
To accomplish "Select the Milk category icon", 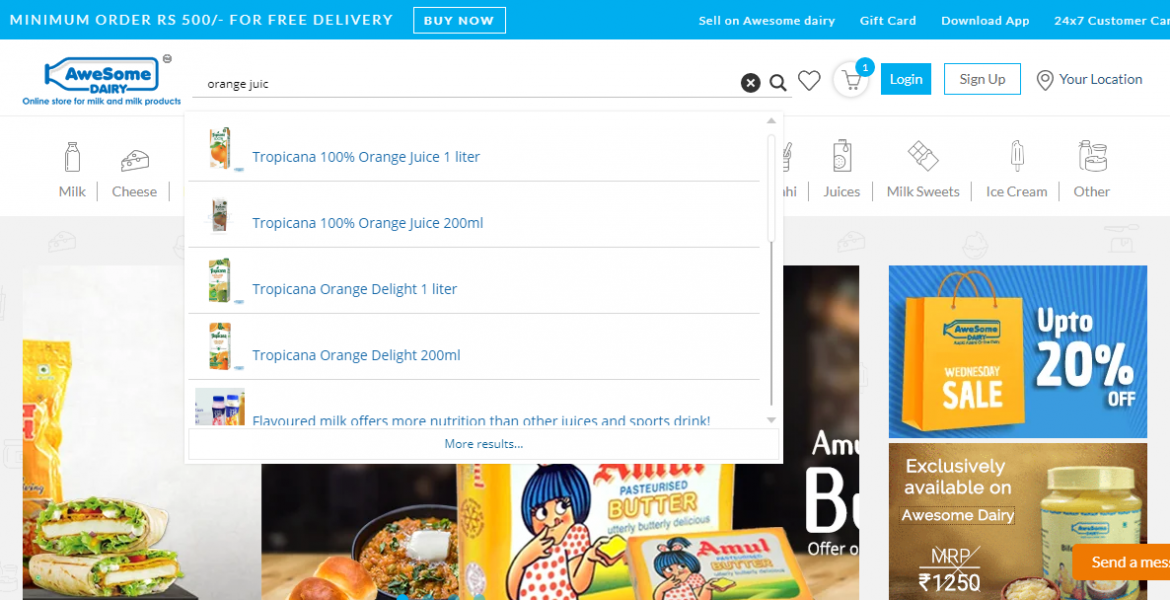I will [72, 157].
